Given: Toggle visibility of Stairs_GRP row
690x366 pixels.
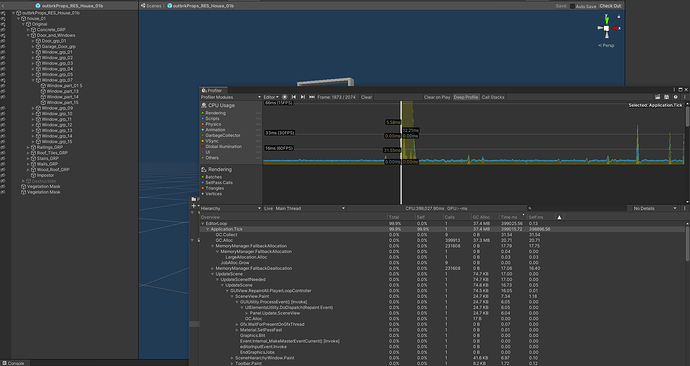Looking at the screenshot, I should click(x=3, y=158).
